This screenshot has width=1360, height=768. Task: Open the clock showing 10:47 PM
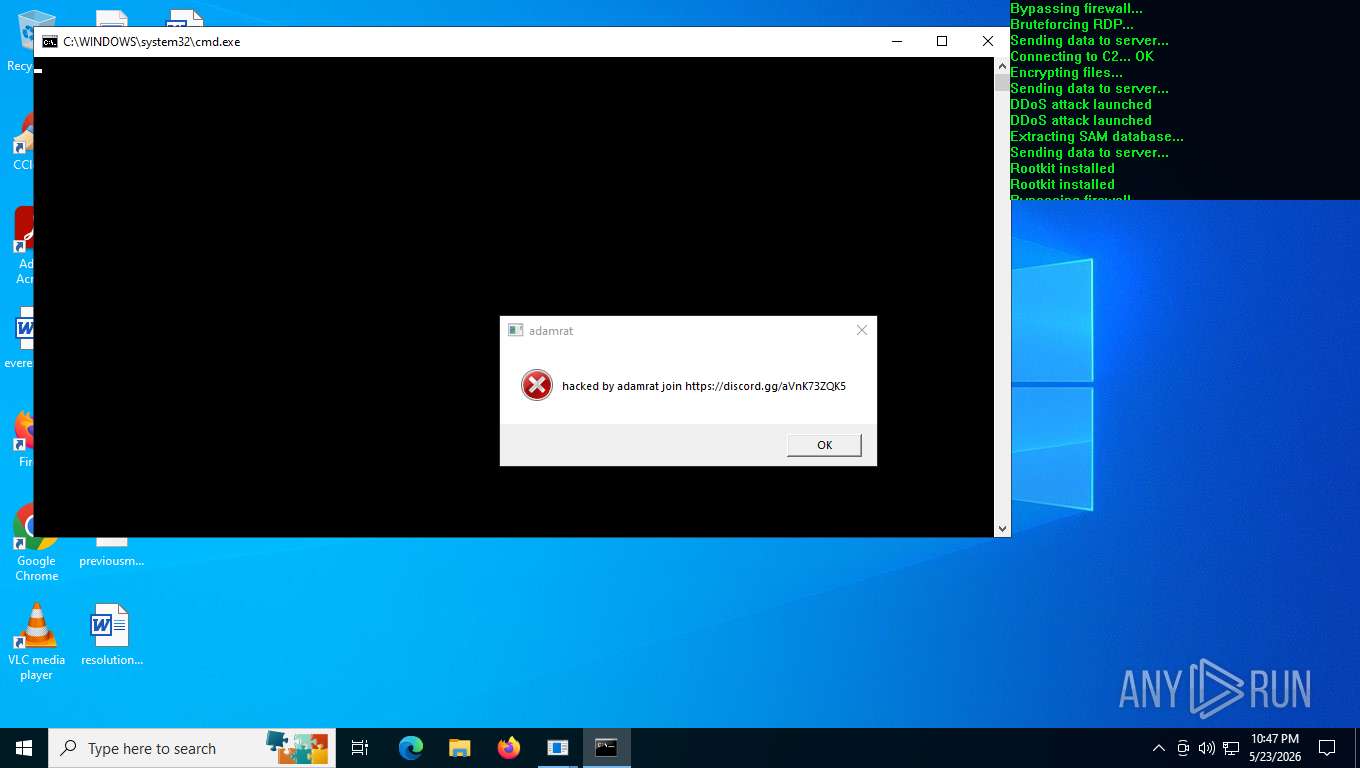(x=1275, y=748)
